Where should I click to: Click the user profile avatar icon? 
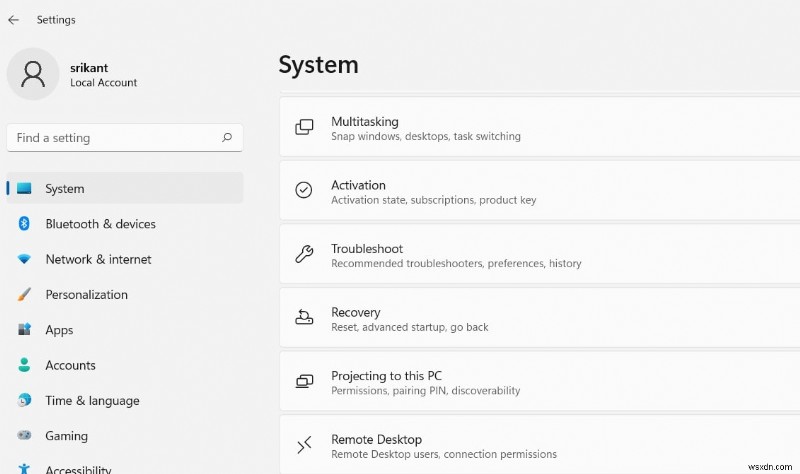[33, 74]
